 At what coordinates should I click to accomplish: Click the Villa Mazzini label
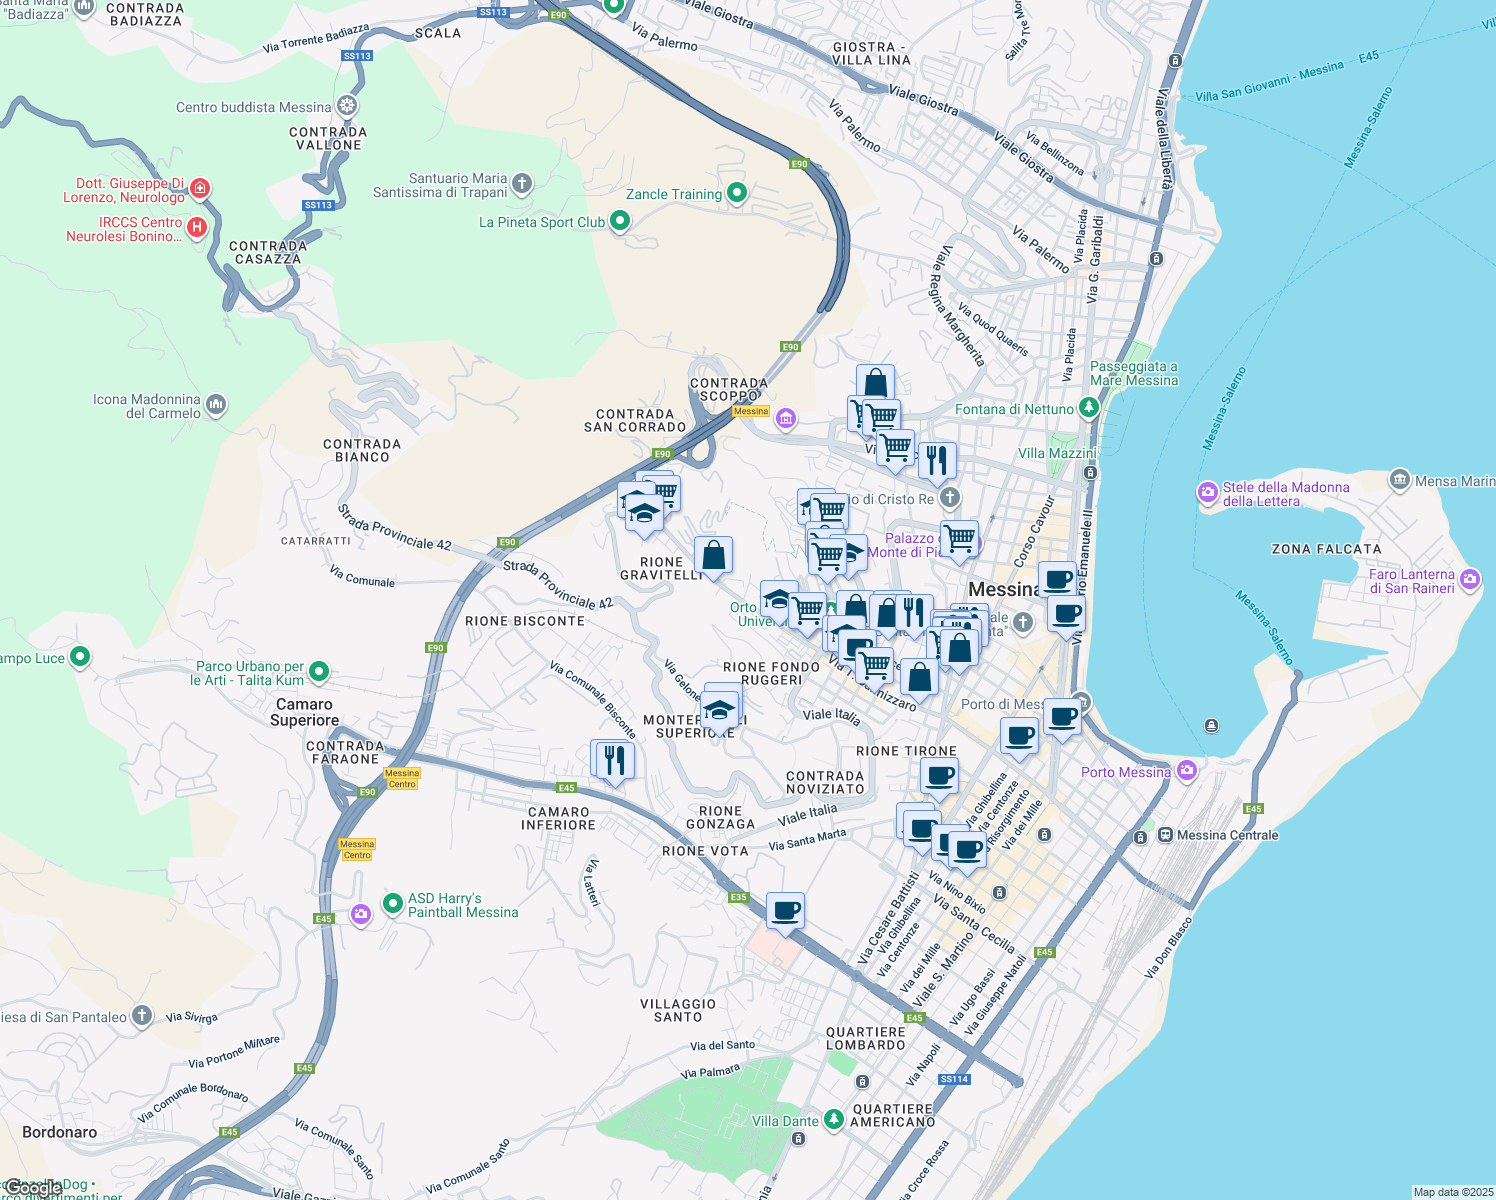(1057, 453)
